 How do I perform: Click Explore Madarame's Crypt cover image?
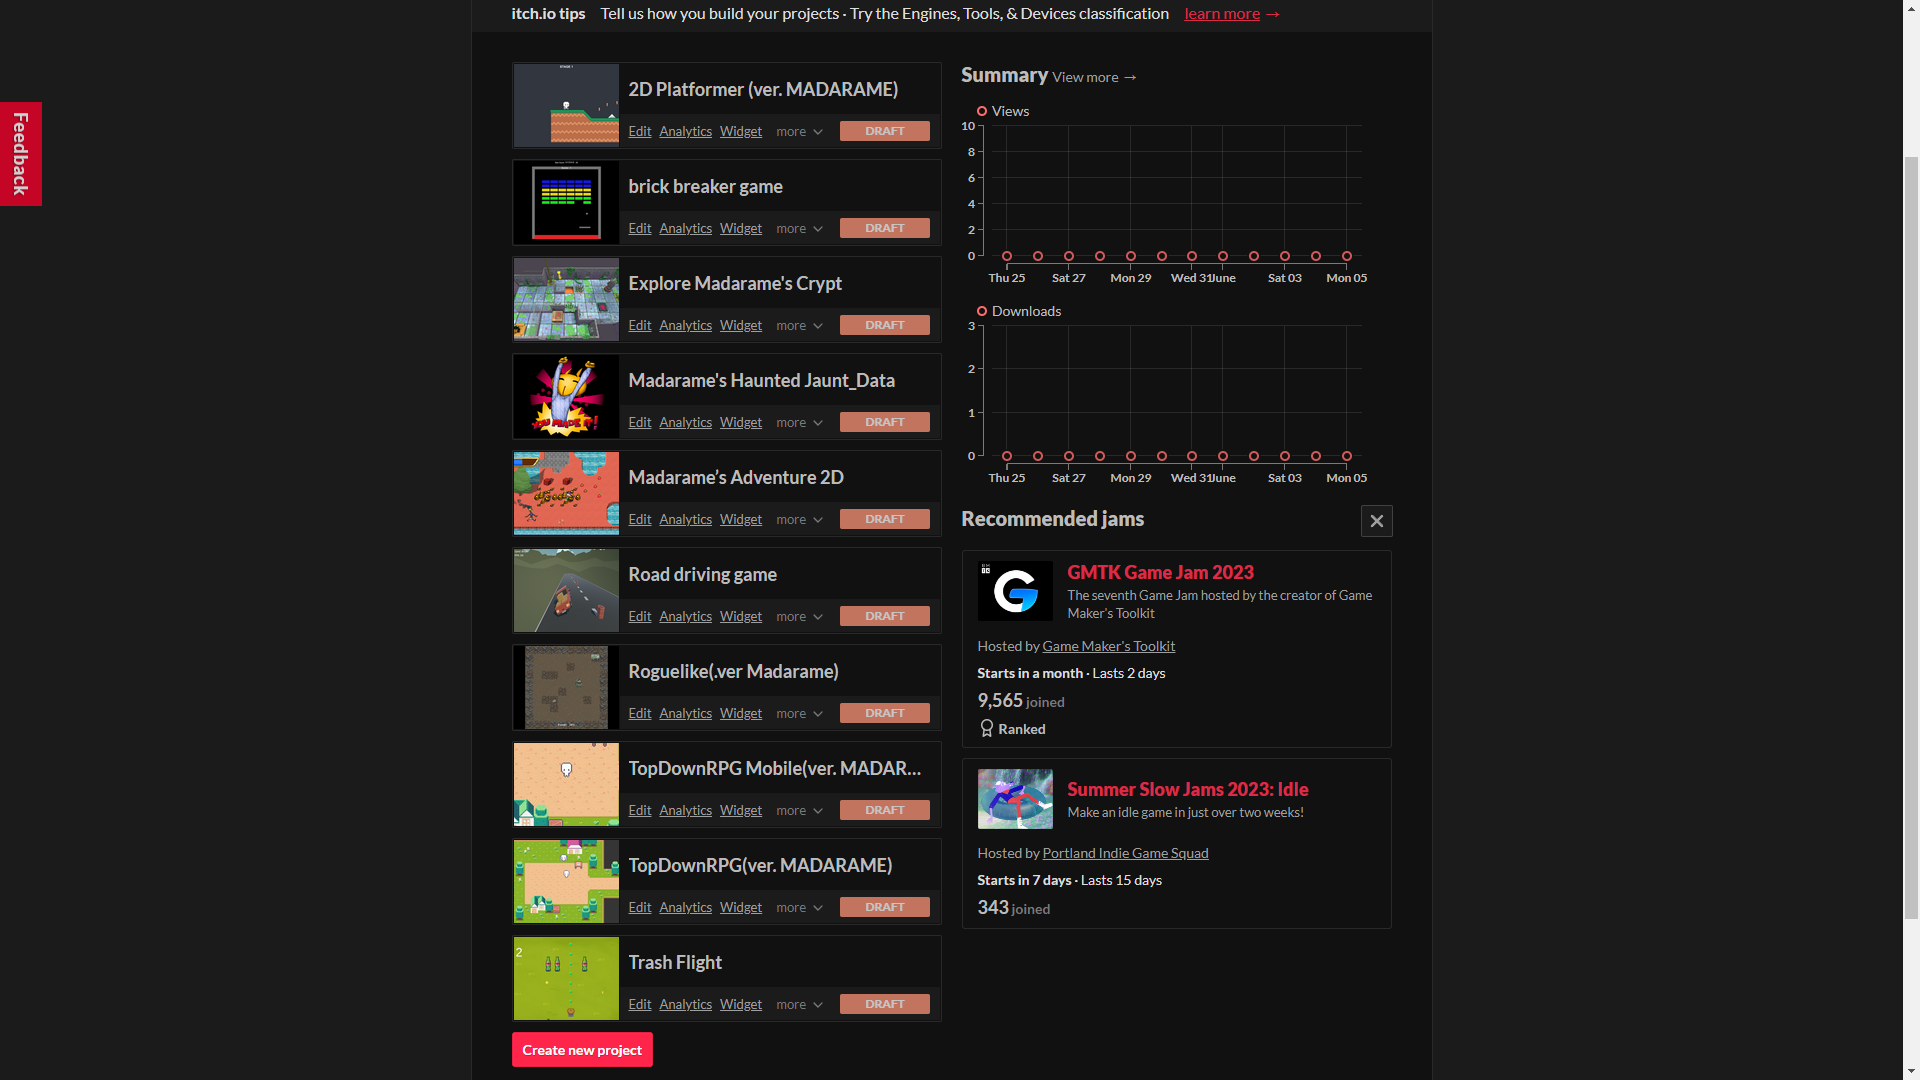click(x=566, y=300)
